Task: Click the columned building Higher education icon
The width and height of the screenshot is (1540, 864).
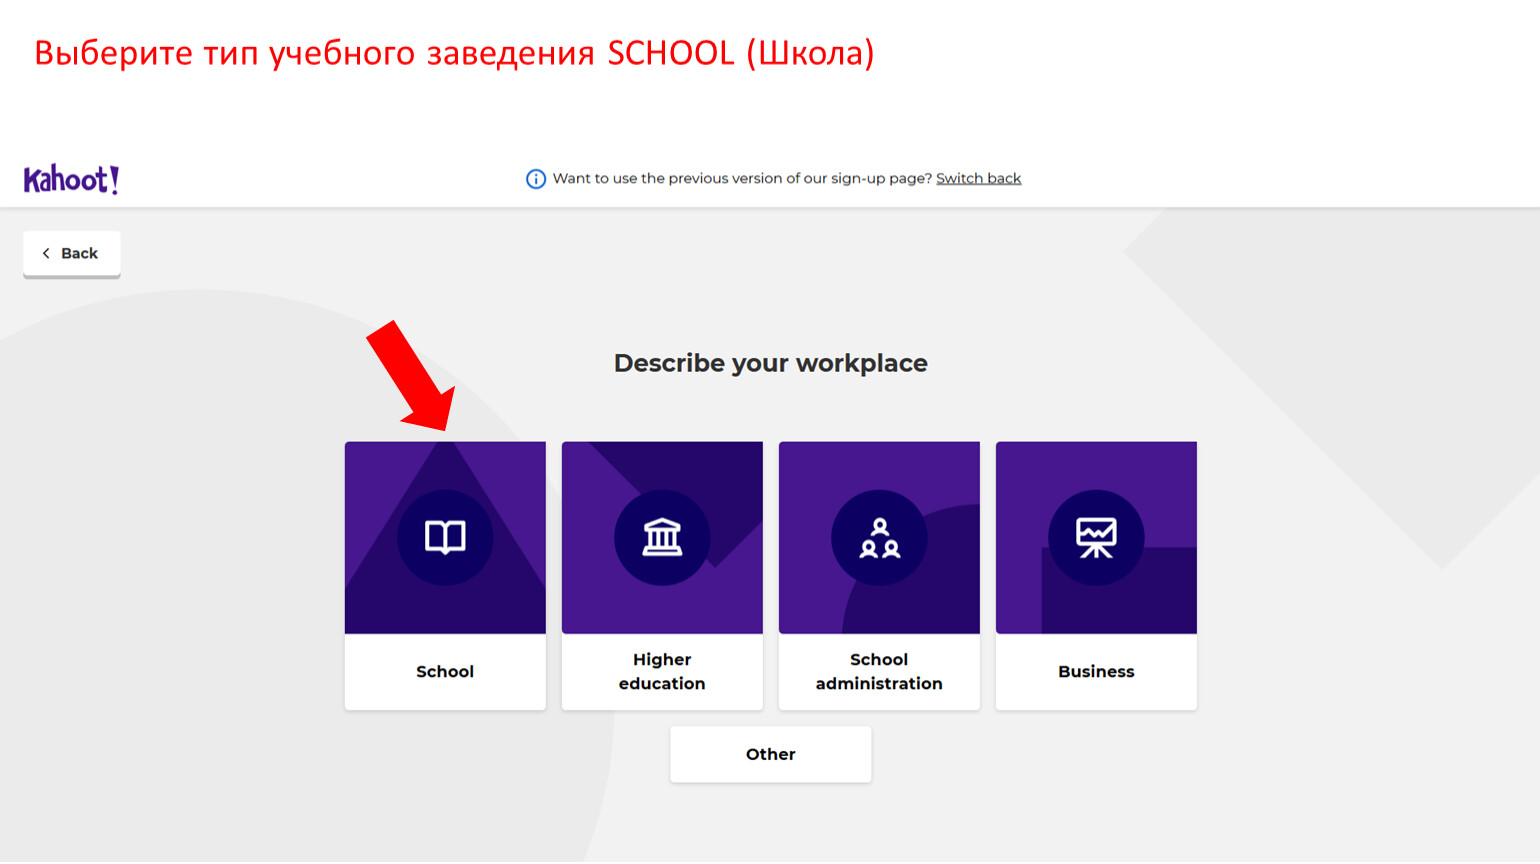Action: click(662, 537)
